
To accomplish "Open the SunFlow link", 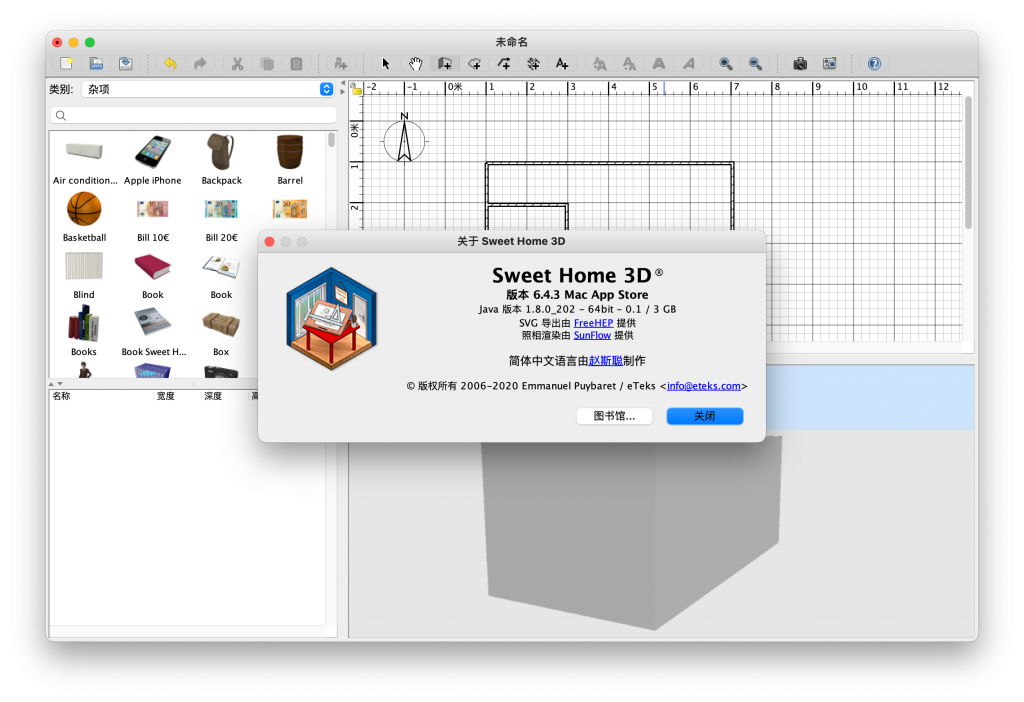I will click(x=592, y=335).
